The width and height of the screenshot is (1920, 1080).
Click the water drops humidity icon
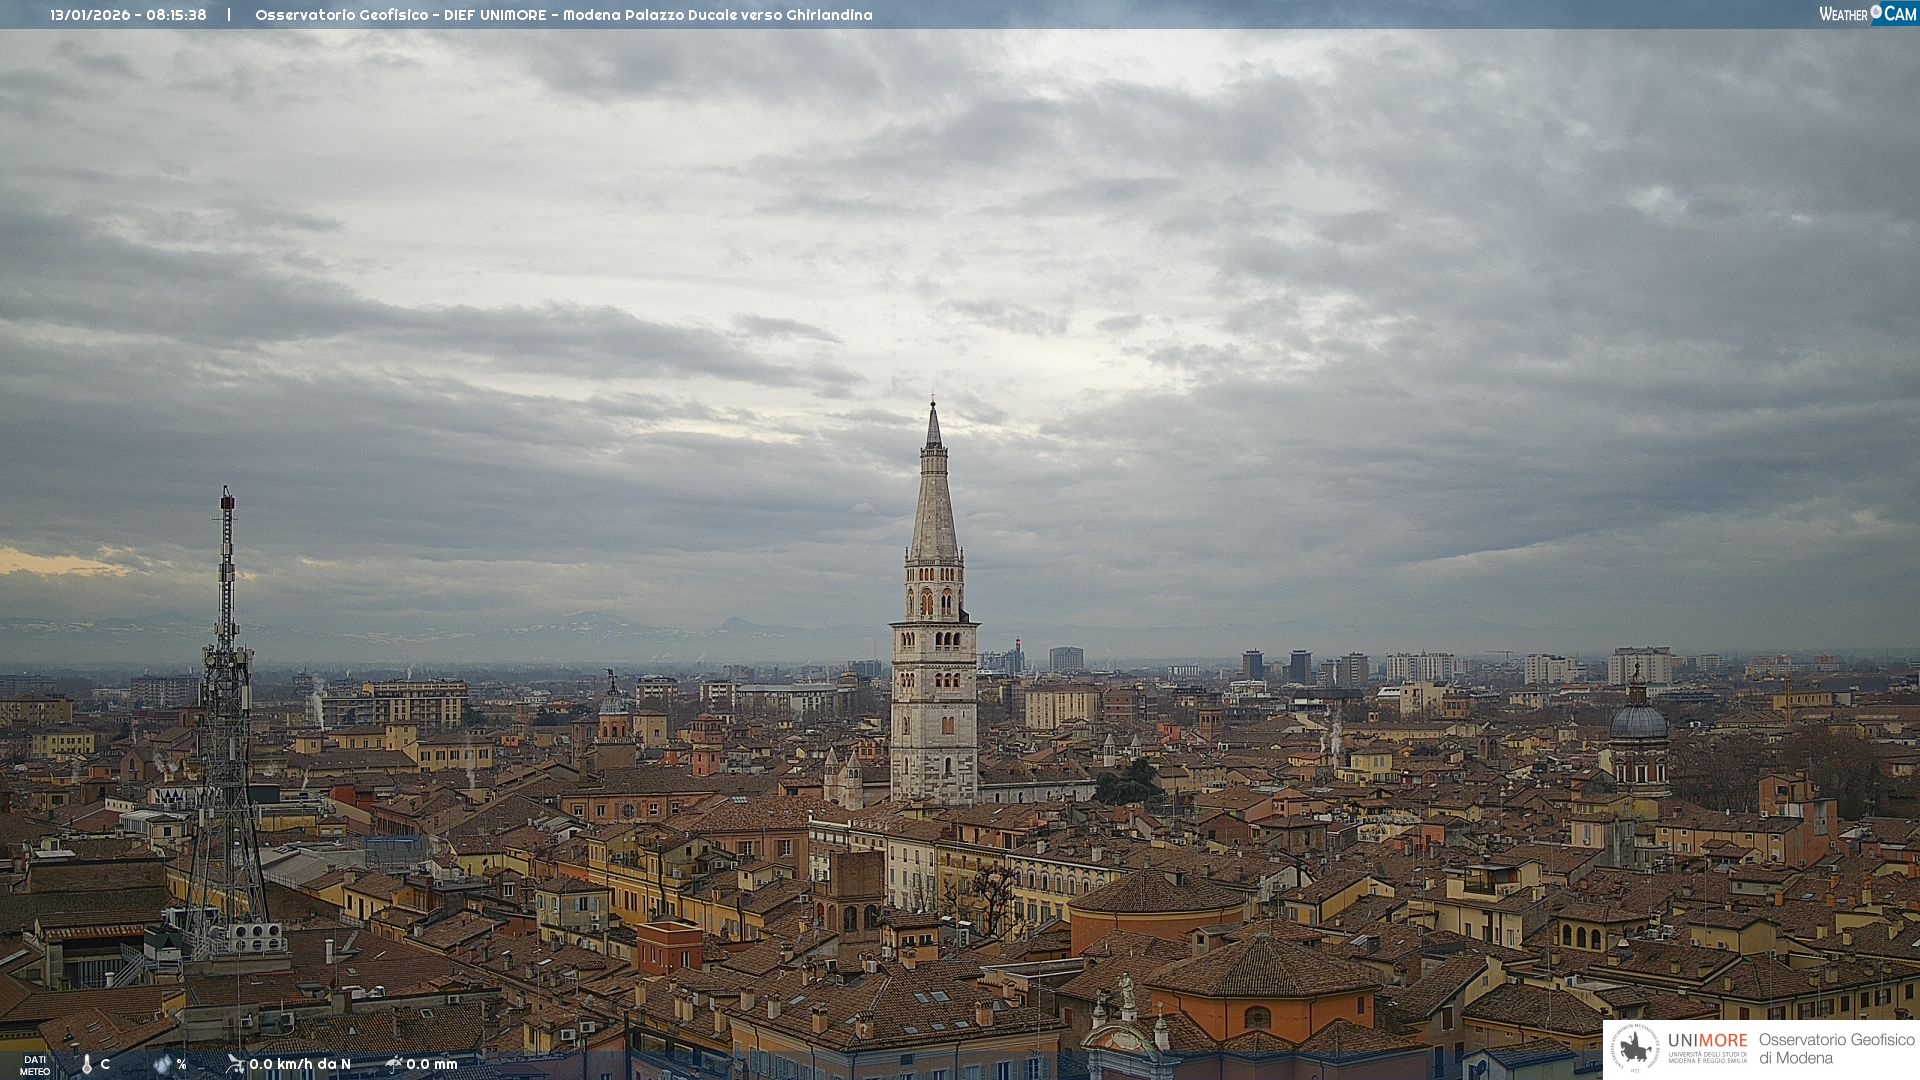[x=162, y=1064]
